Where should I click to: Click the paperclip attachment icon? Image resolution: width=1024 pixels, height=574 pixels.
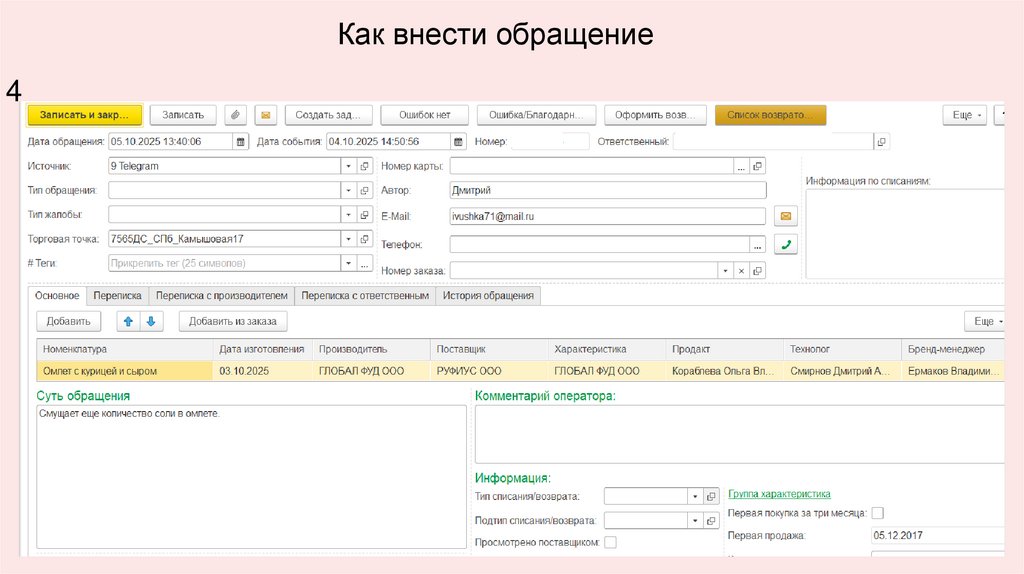(x=235, y=115)
